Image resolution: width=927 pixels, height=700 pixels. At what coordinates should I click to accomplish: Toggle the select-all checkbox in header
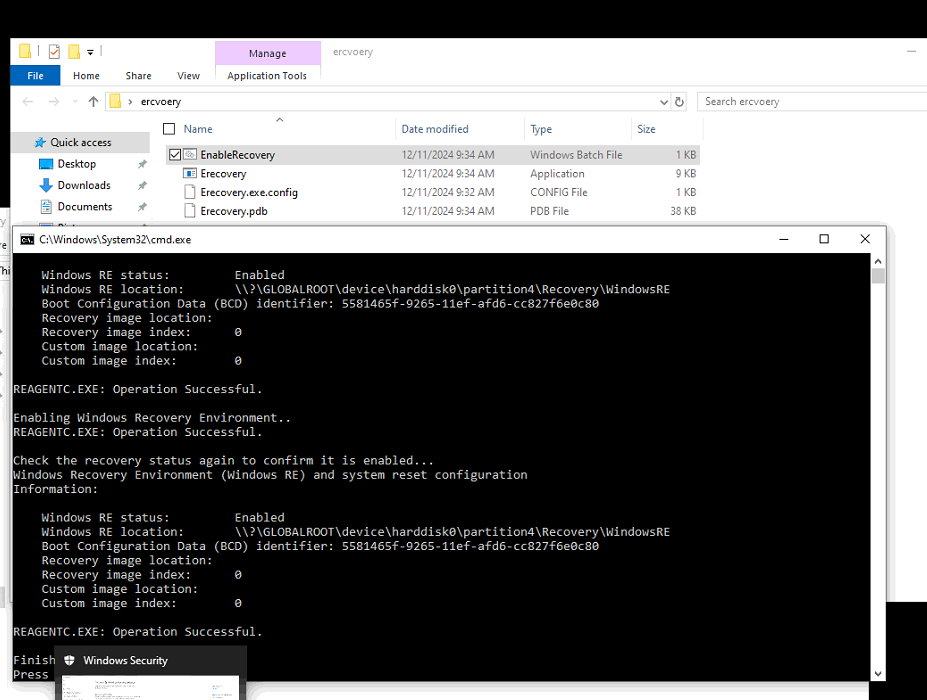pos(169,129)
